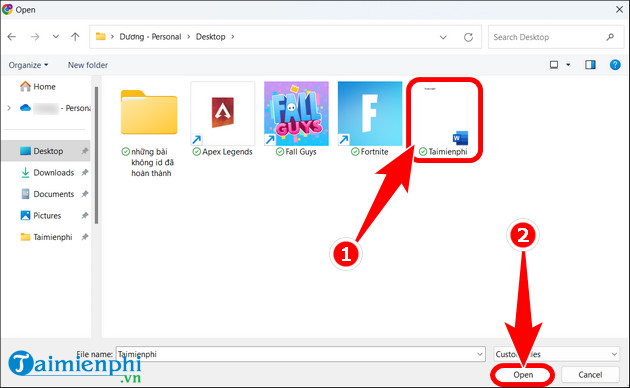
Task: Click the Open button
Action: click(523, 375)
